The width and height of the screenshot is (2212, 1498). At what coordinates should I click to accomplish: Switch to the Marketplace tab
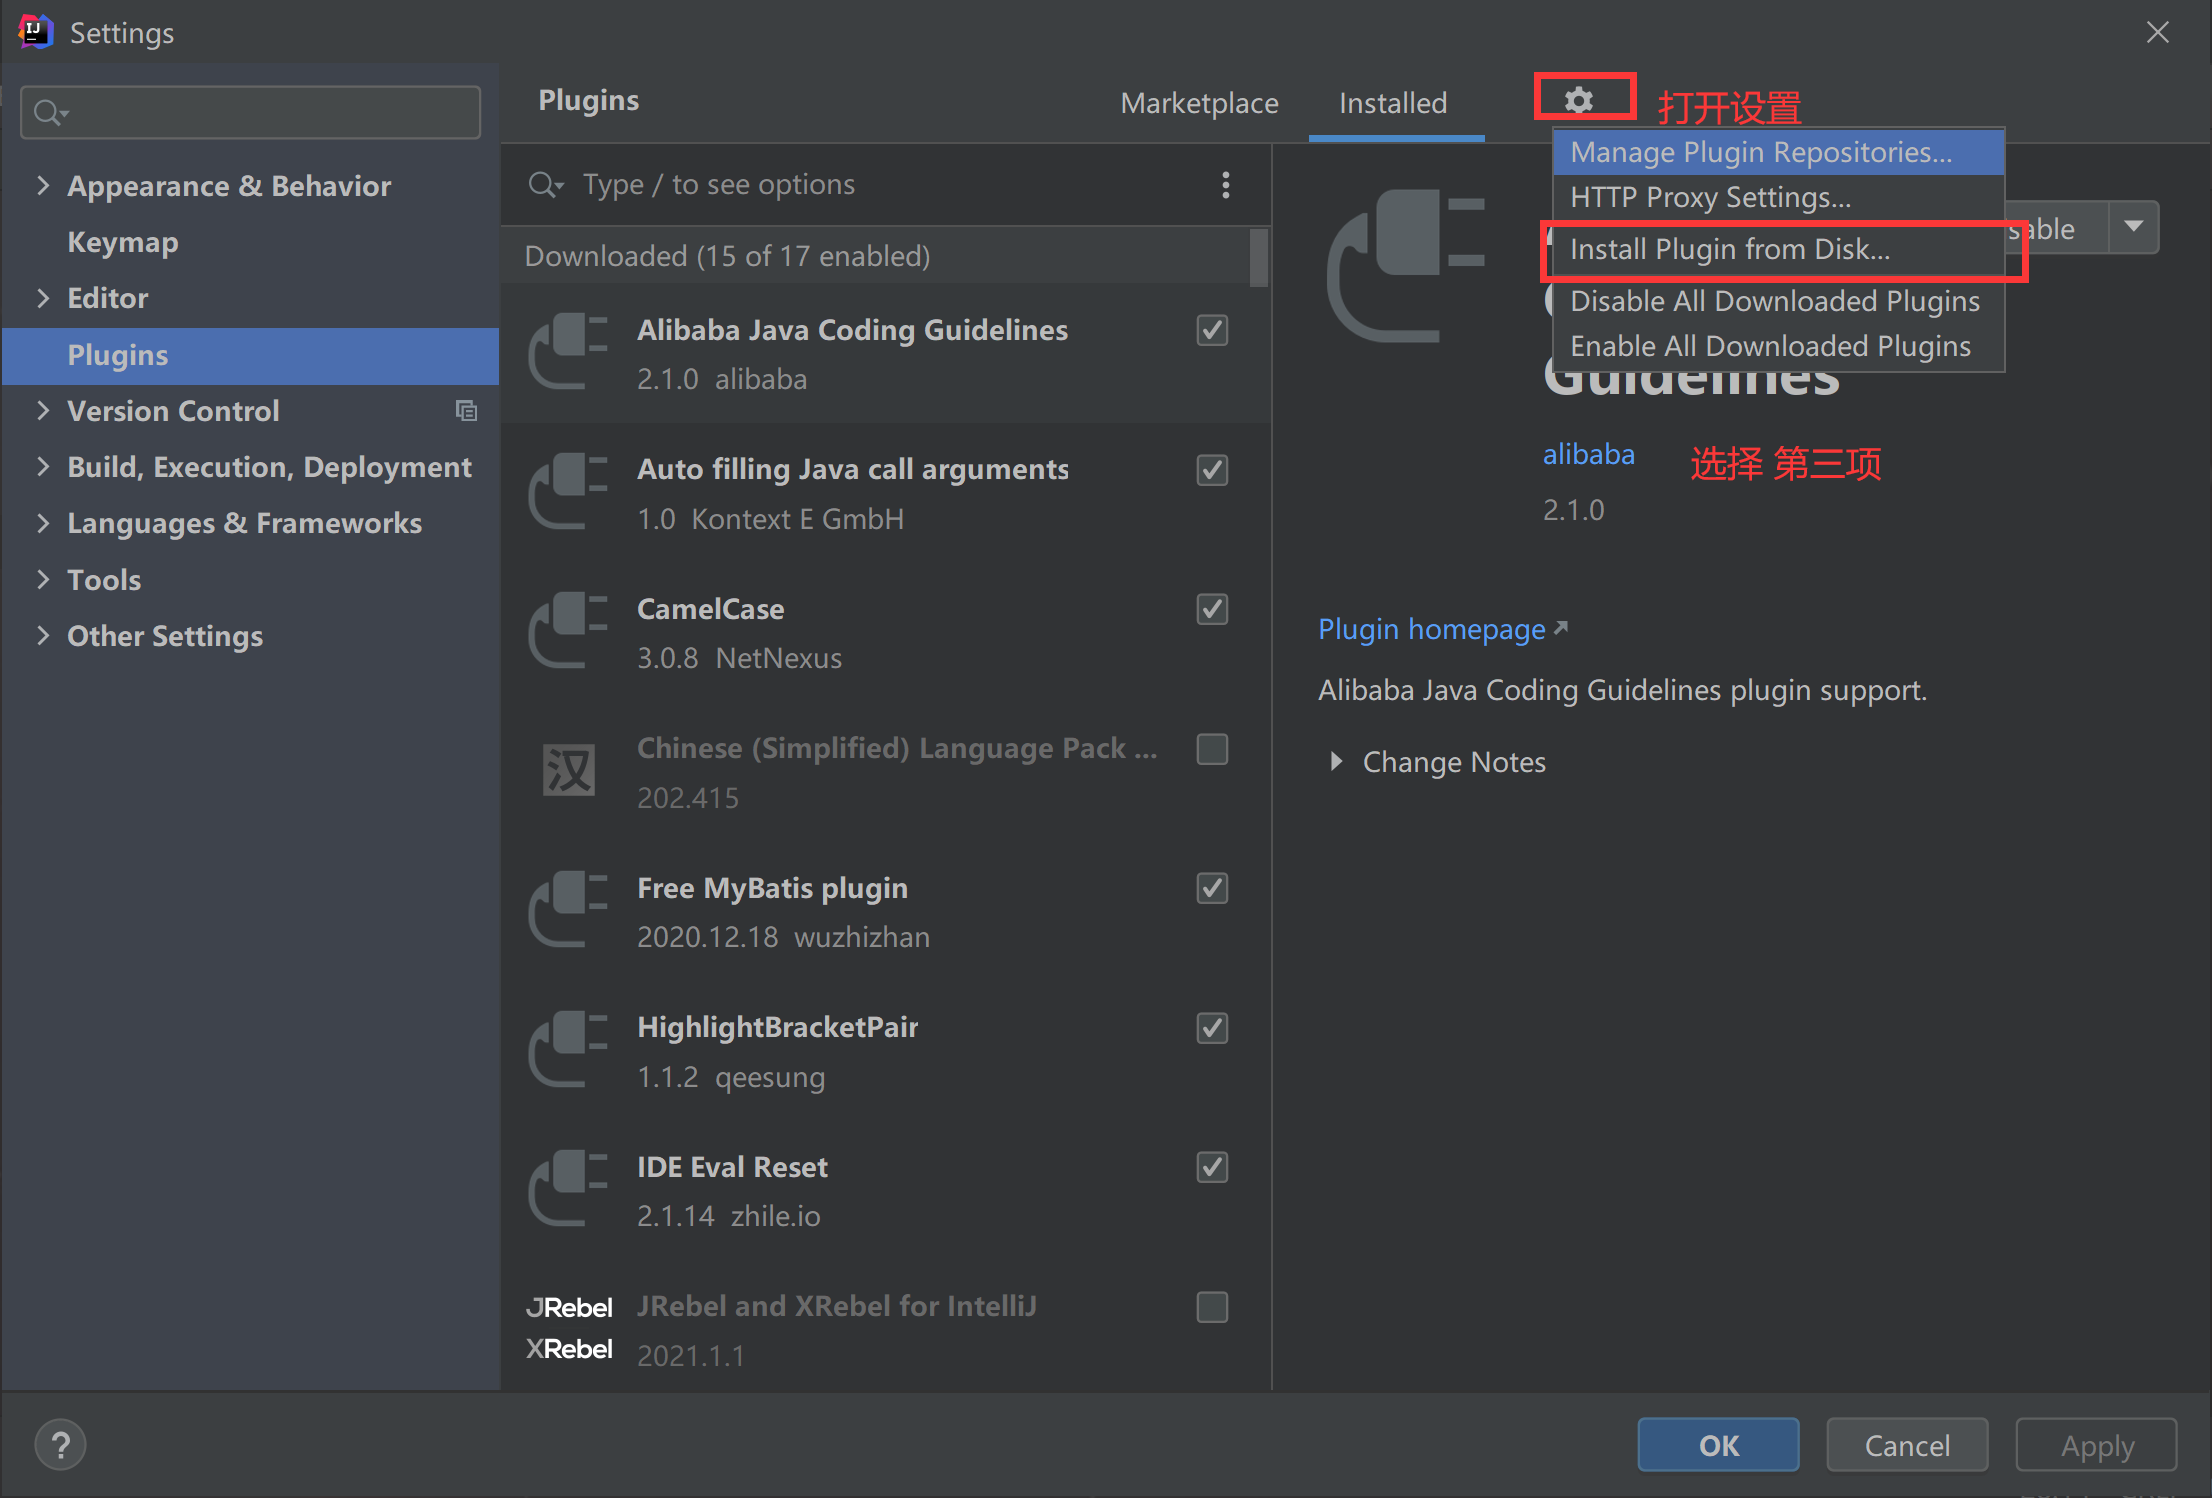point(1199,103)
